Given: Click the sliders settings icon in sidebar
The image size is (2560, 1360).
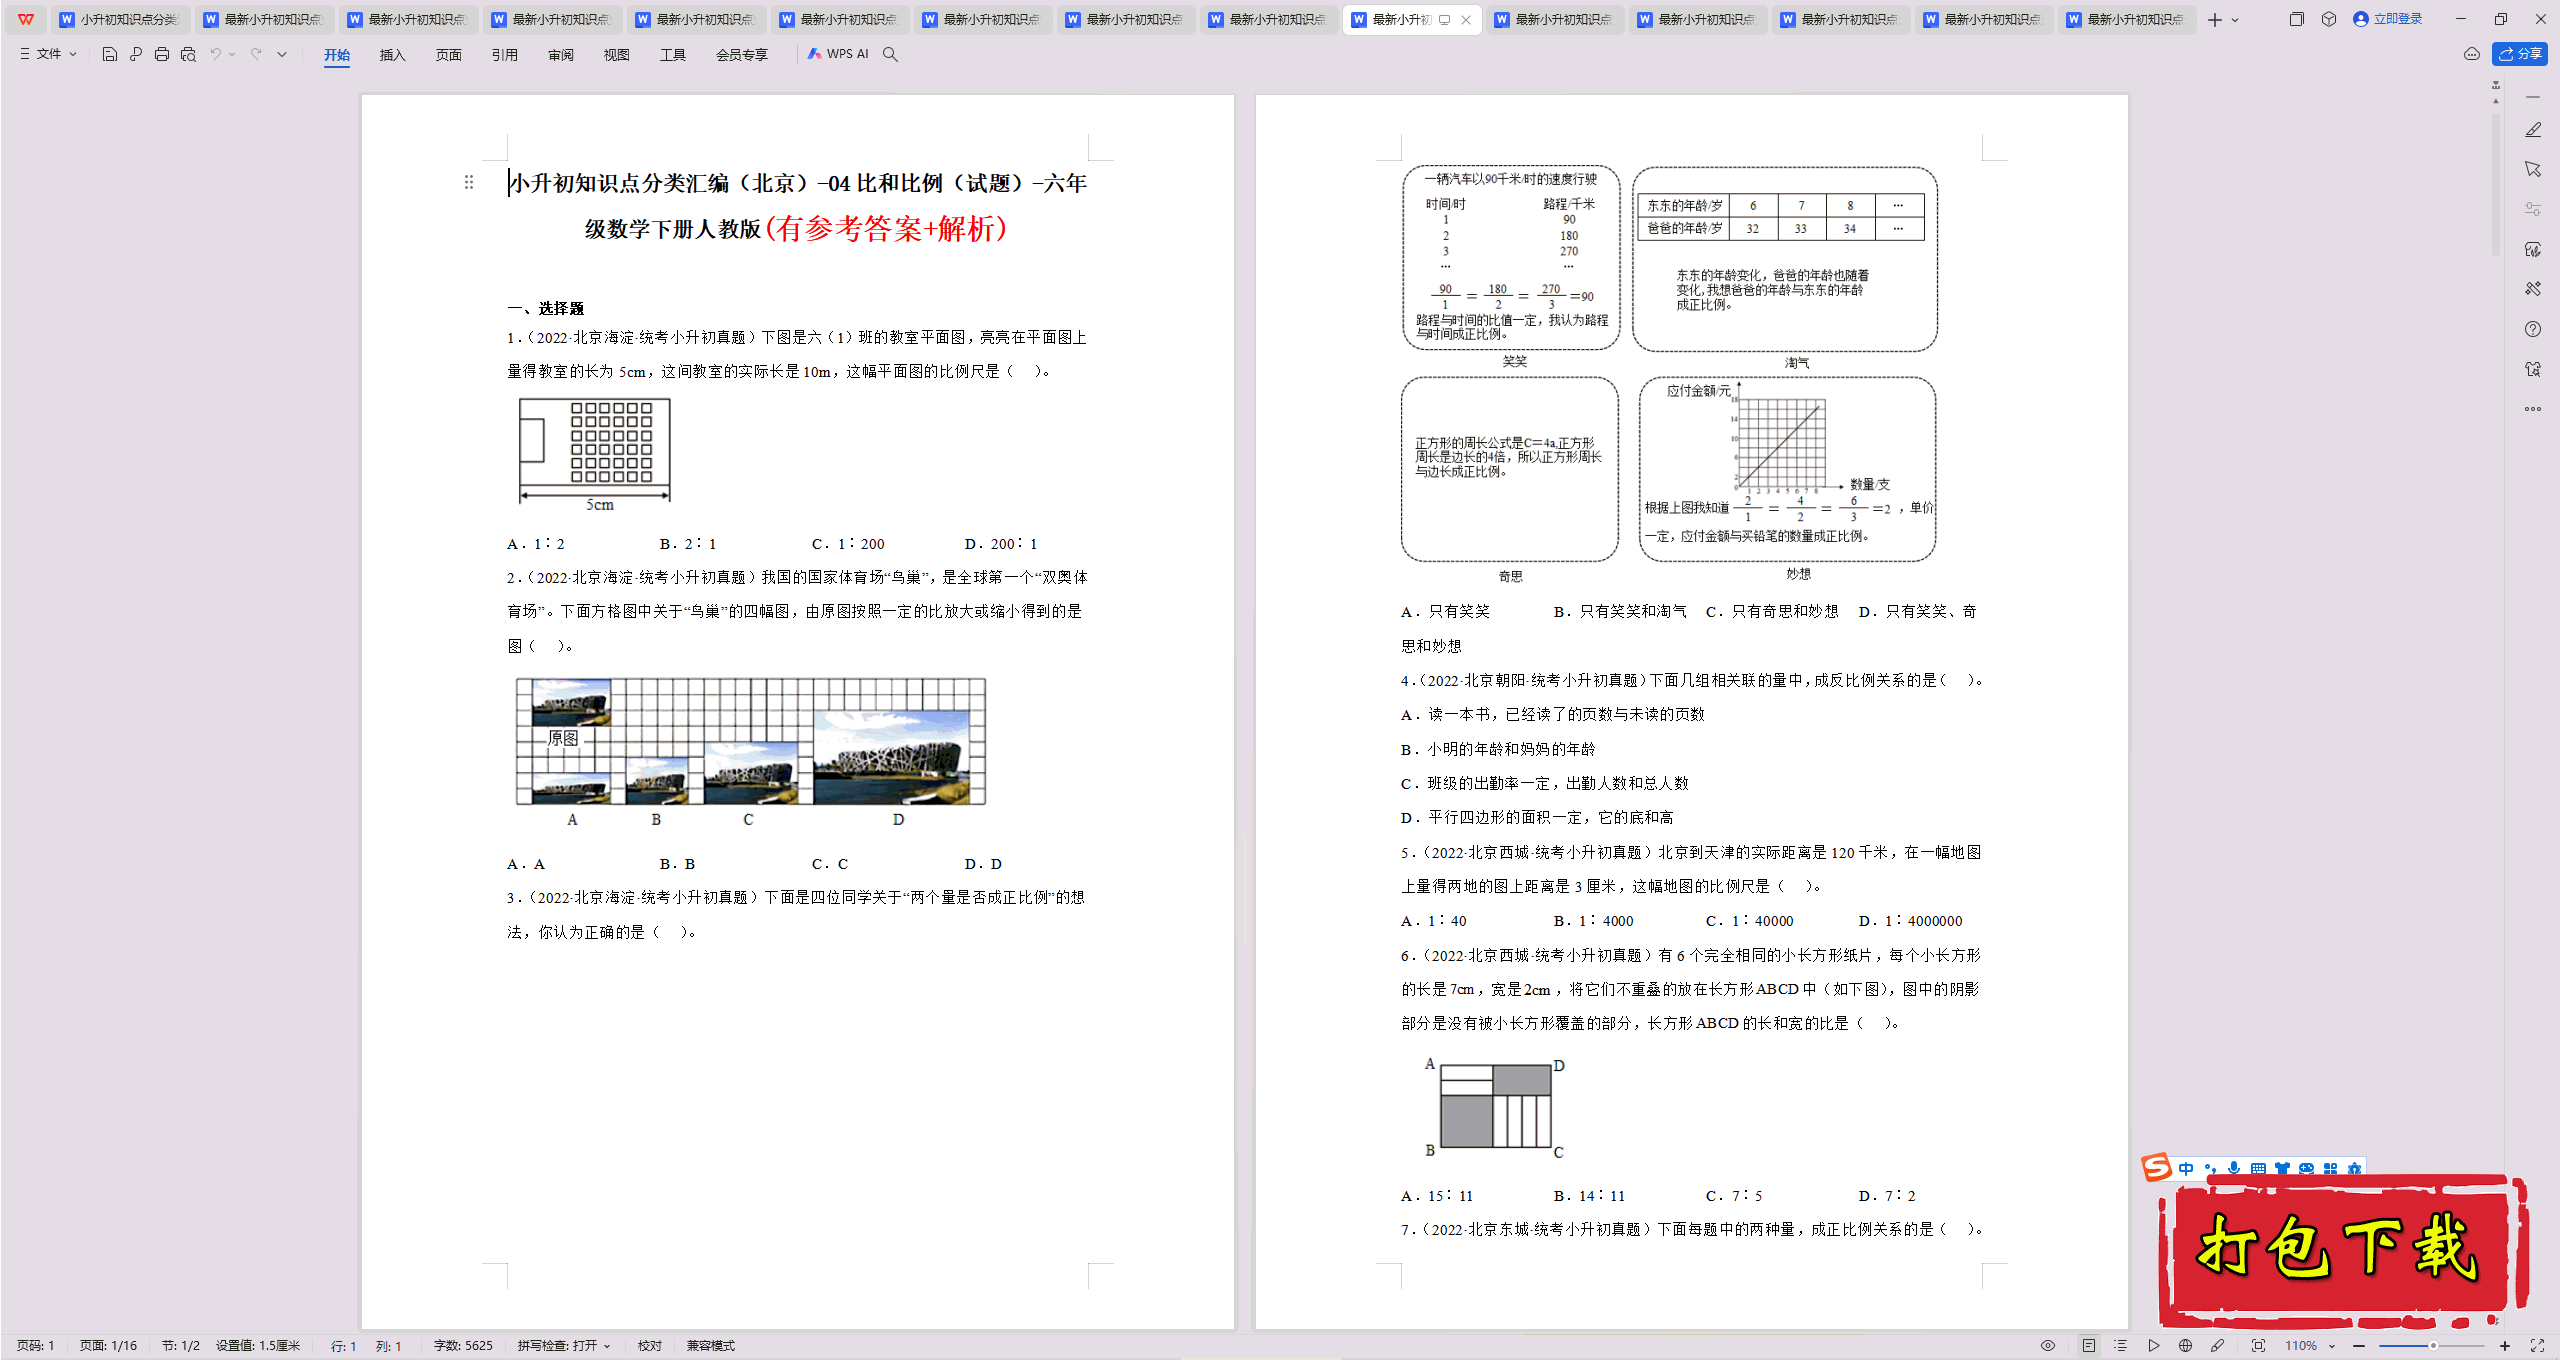Looking at the screenshot, I should click(2533, 209).
